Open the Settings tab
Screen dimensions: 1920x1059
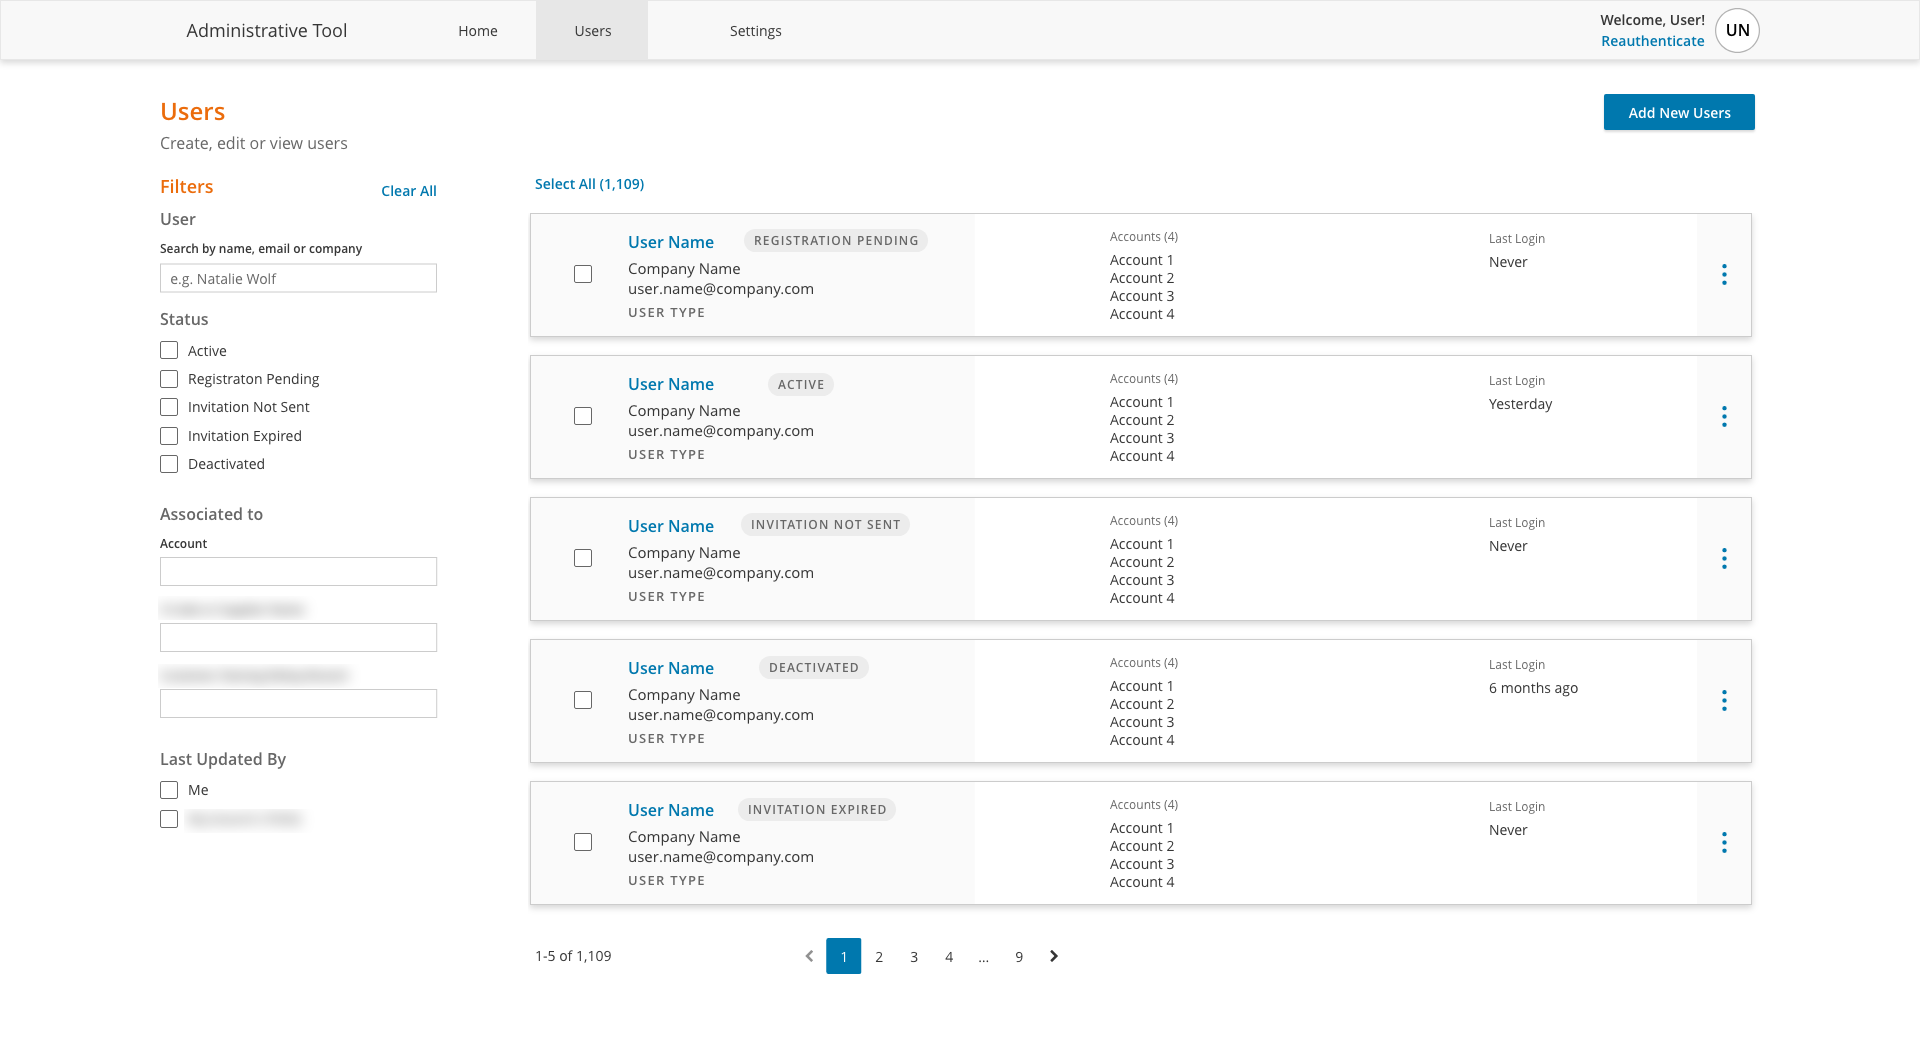point(755,31)
